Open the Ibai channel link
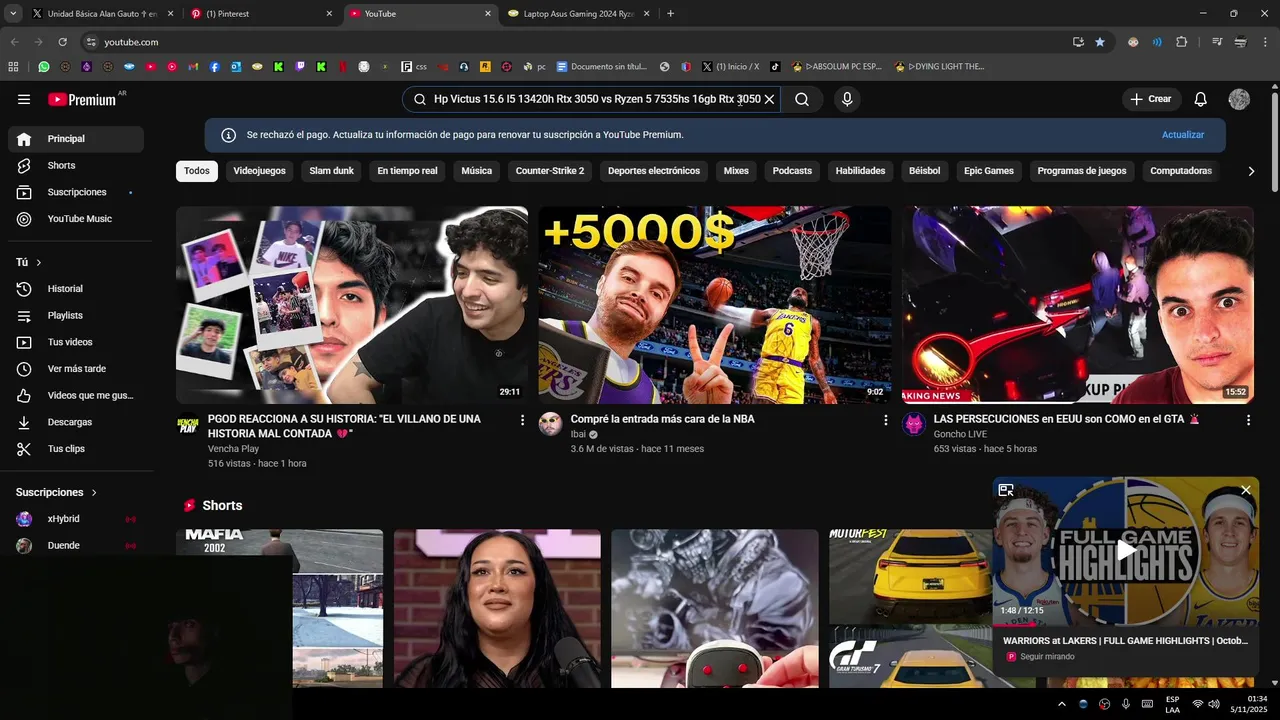1280x720 pixels. (x=578, y=435)
